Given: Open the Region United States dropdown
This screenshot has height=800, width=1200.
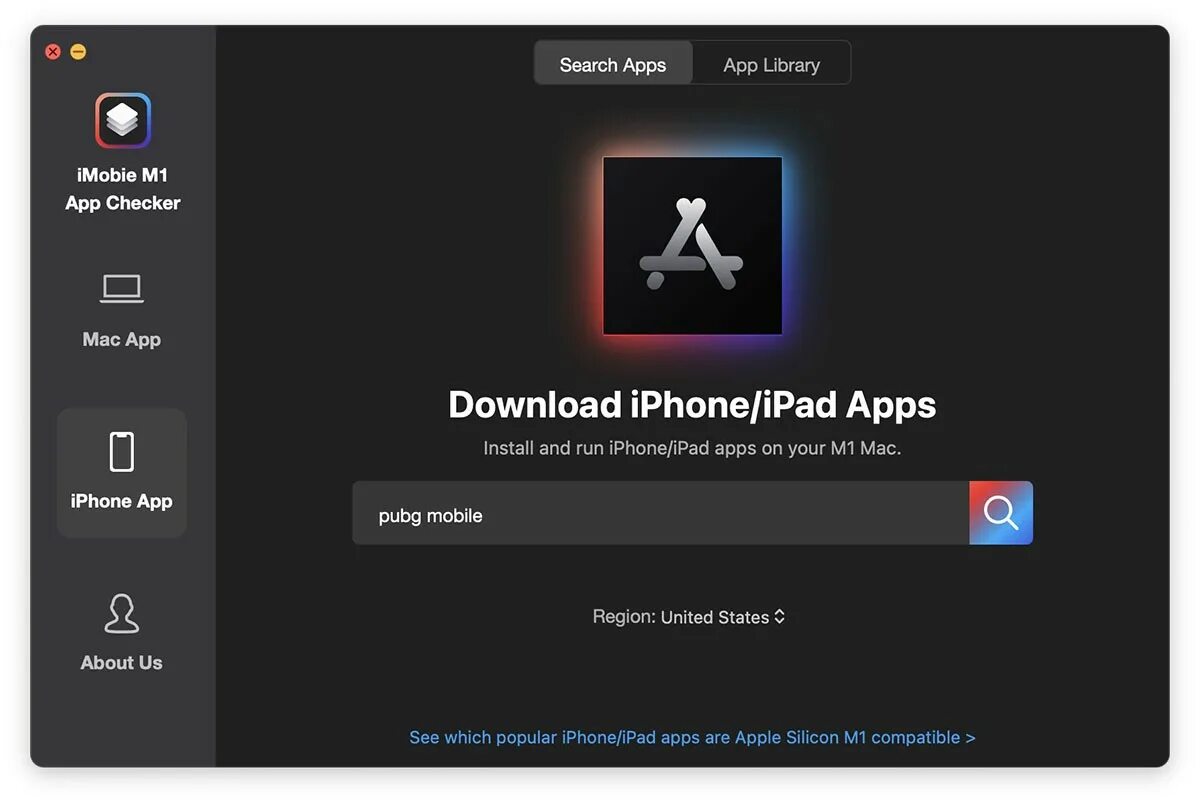Looking at the screenshot, I should [x=723, y=617].
